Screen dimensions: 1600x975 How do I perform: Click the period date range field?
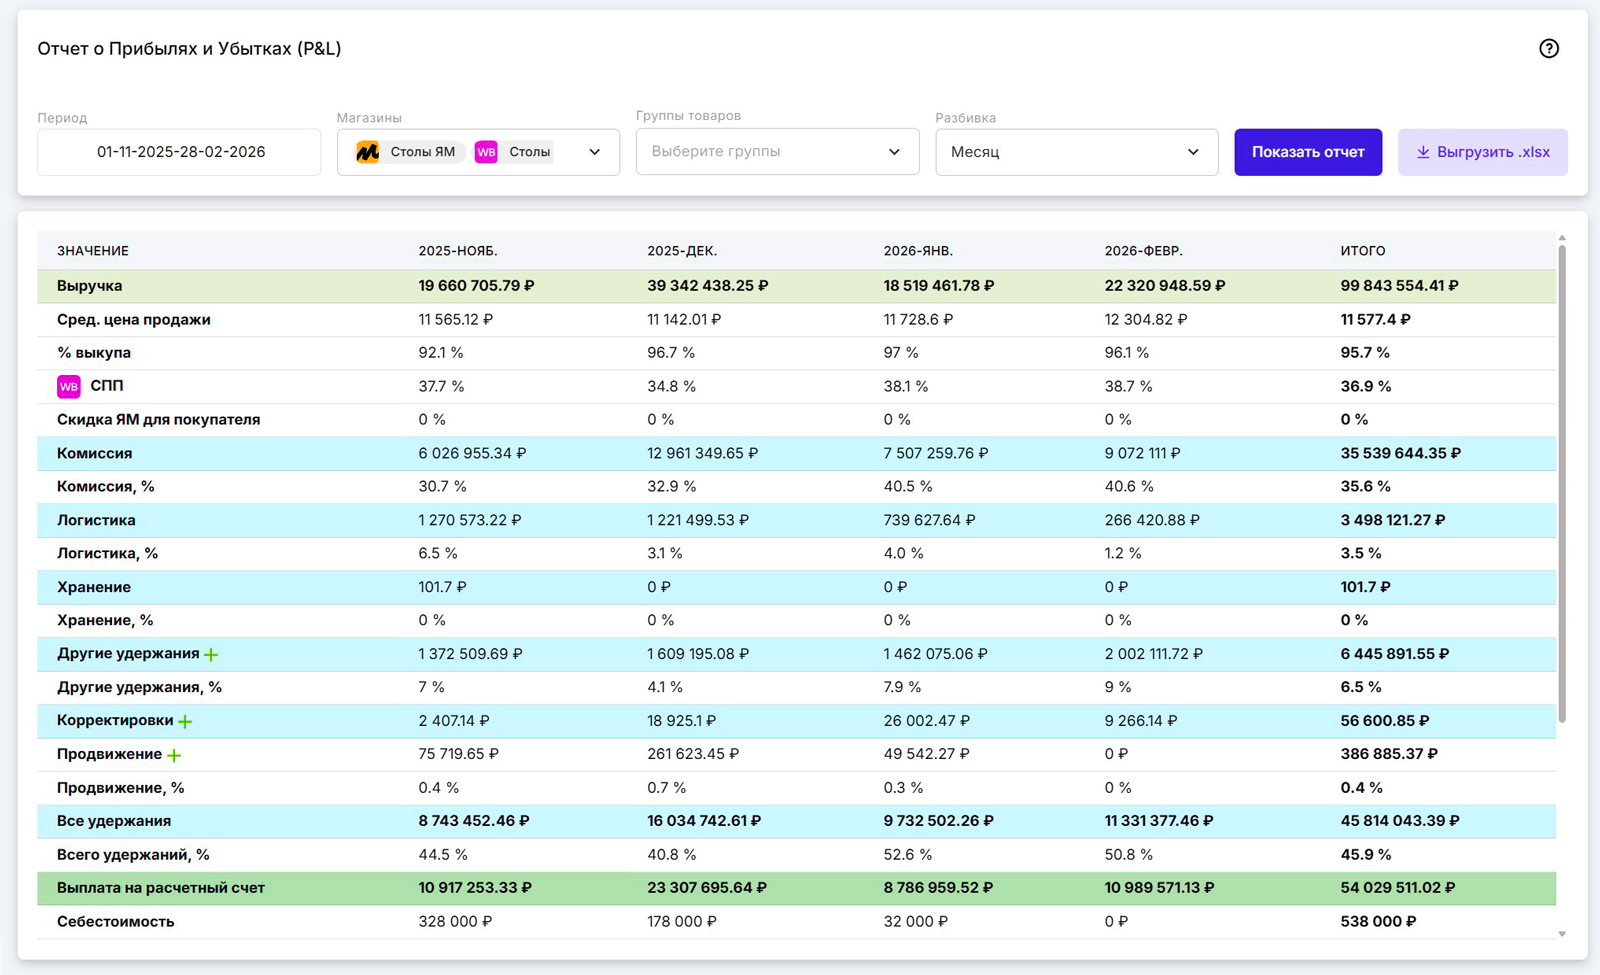tap(180, 152)
